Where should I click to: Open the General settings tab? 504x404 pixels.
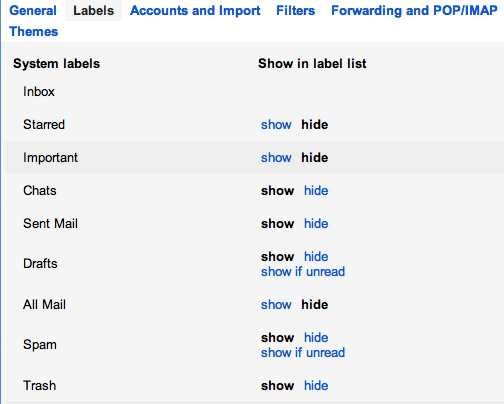[33, 10]
